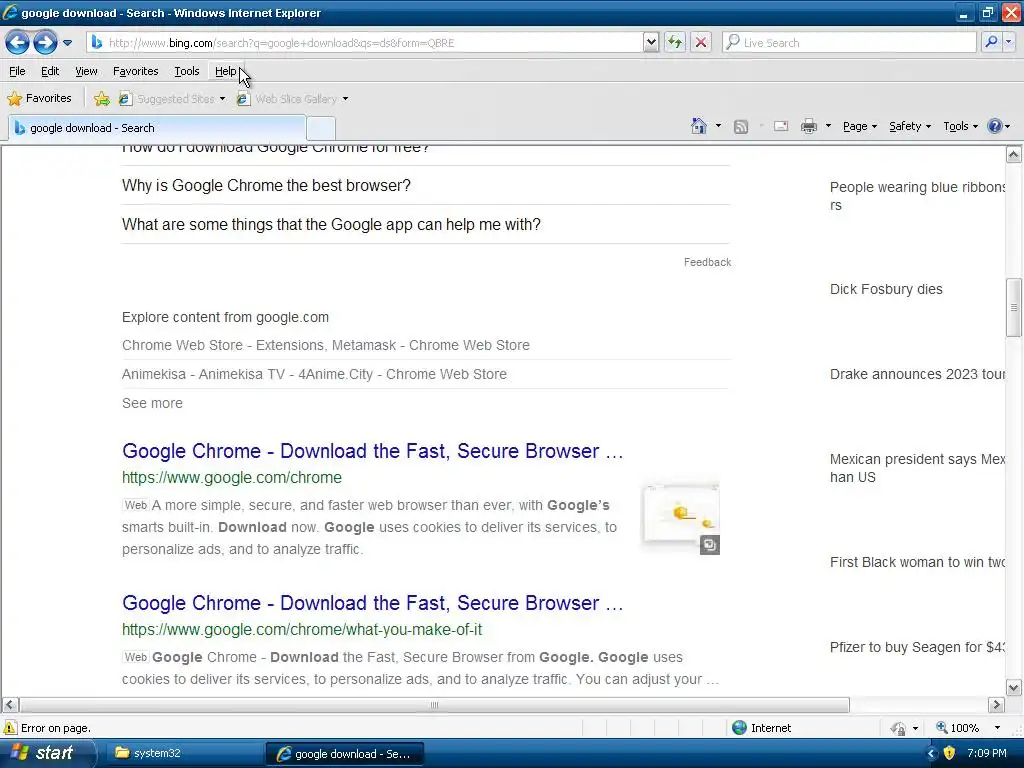Screen dimensions: 1024x768
Task: Click the vertical scrollbar down arrow
Action: [1014, 688]
